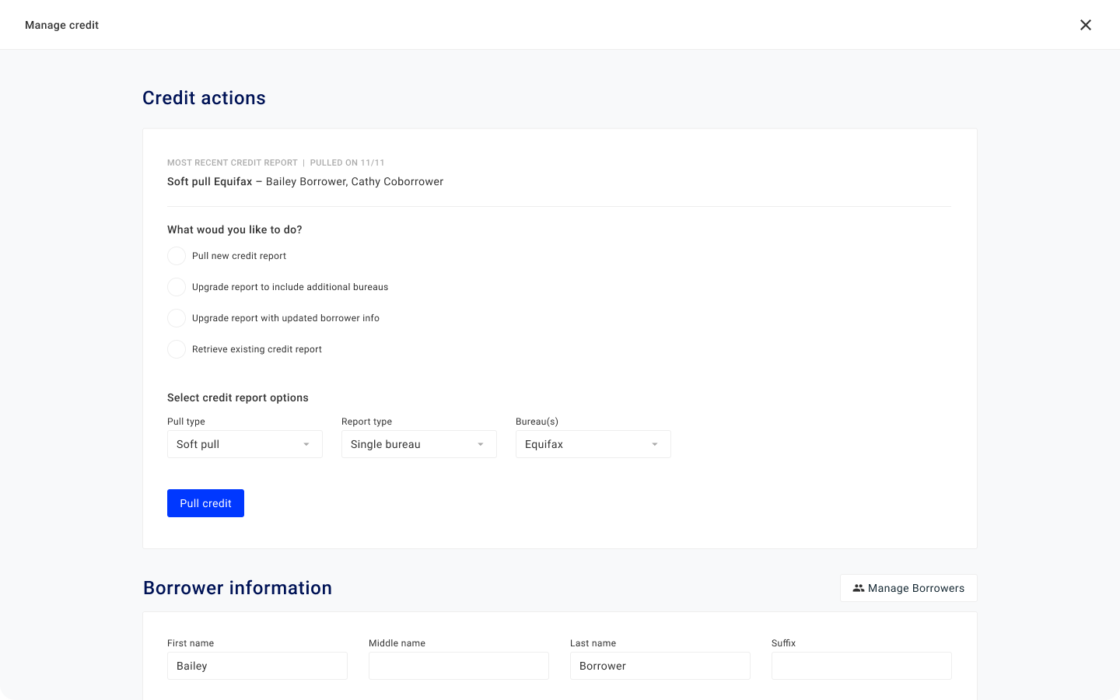The width and height of the screenshot is (1120, 700).
Task: Click the First name field showing Bailey
Action: coord(256,665)
